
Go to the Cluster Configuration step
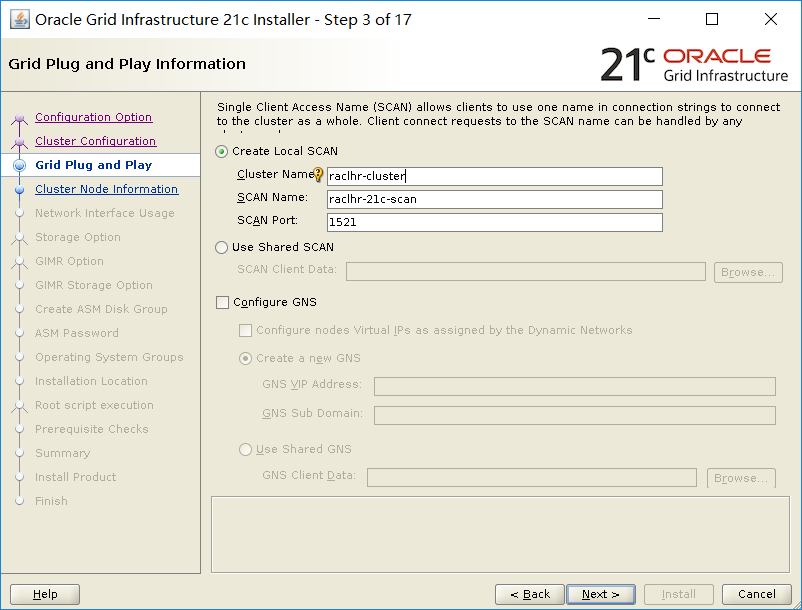point(96,141)
